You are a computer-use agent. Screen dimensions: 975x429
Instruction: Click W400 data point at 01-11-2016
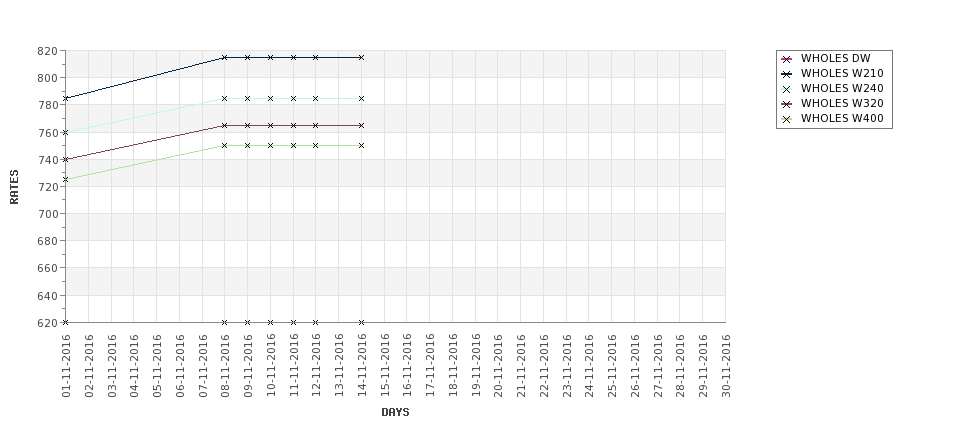pos(65,180)
